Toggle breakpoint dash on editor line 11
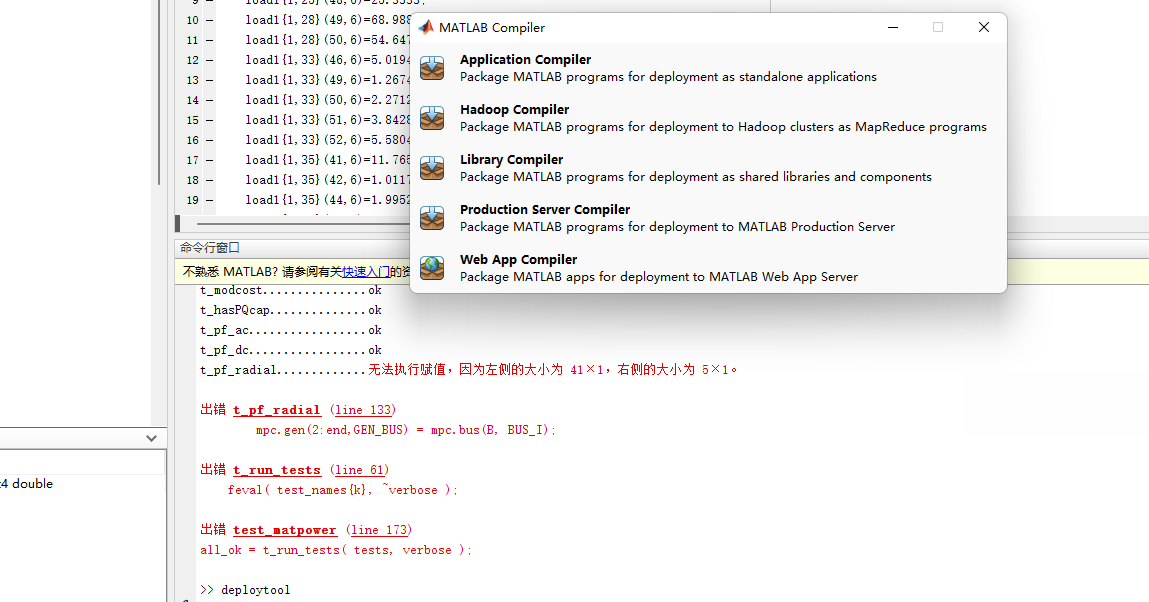1149x602 pixels. click(210, 40)
